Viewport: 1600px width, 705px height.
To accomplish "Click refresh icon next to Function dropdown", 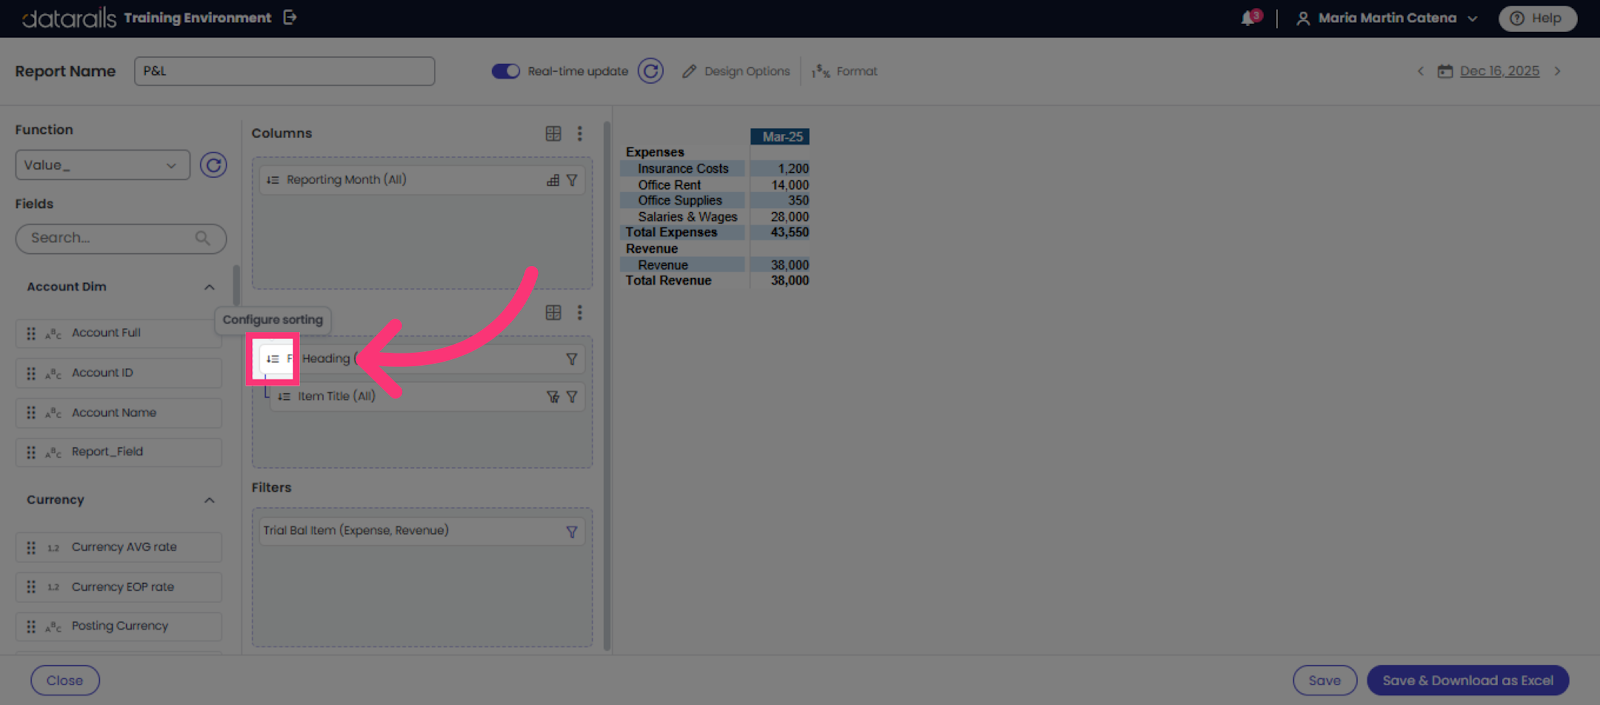I will (213, 165).
